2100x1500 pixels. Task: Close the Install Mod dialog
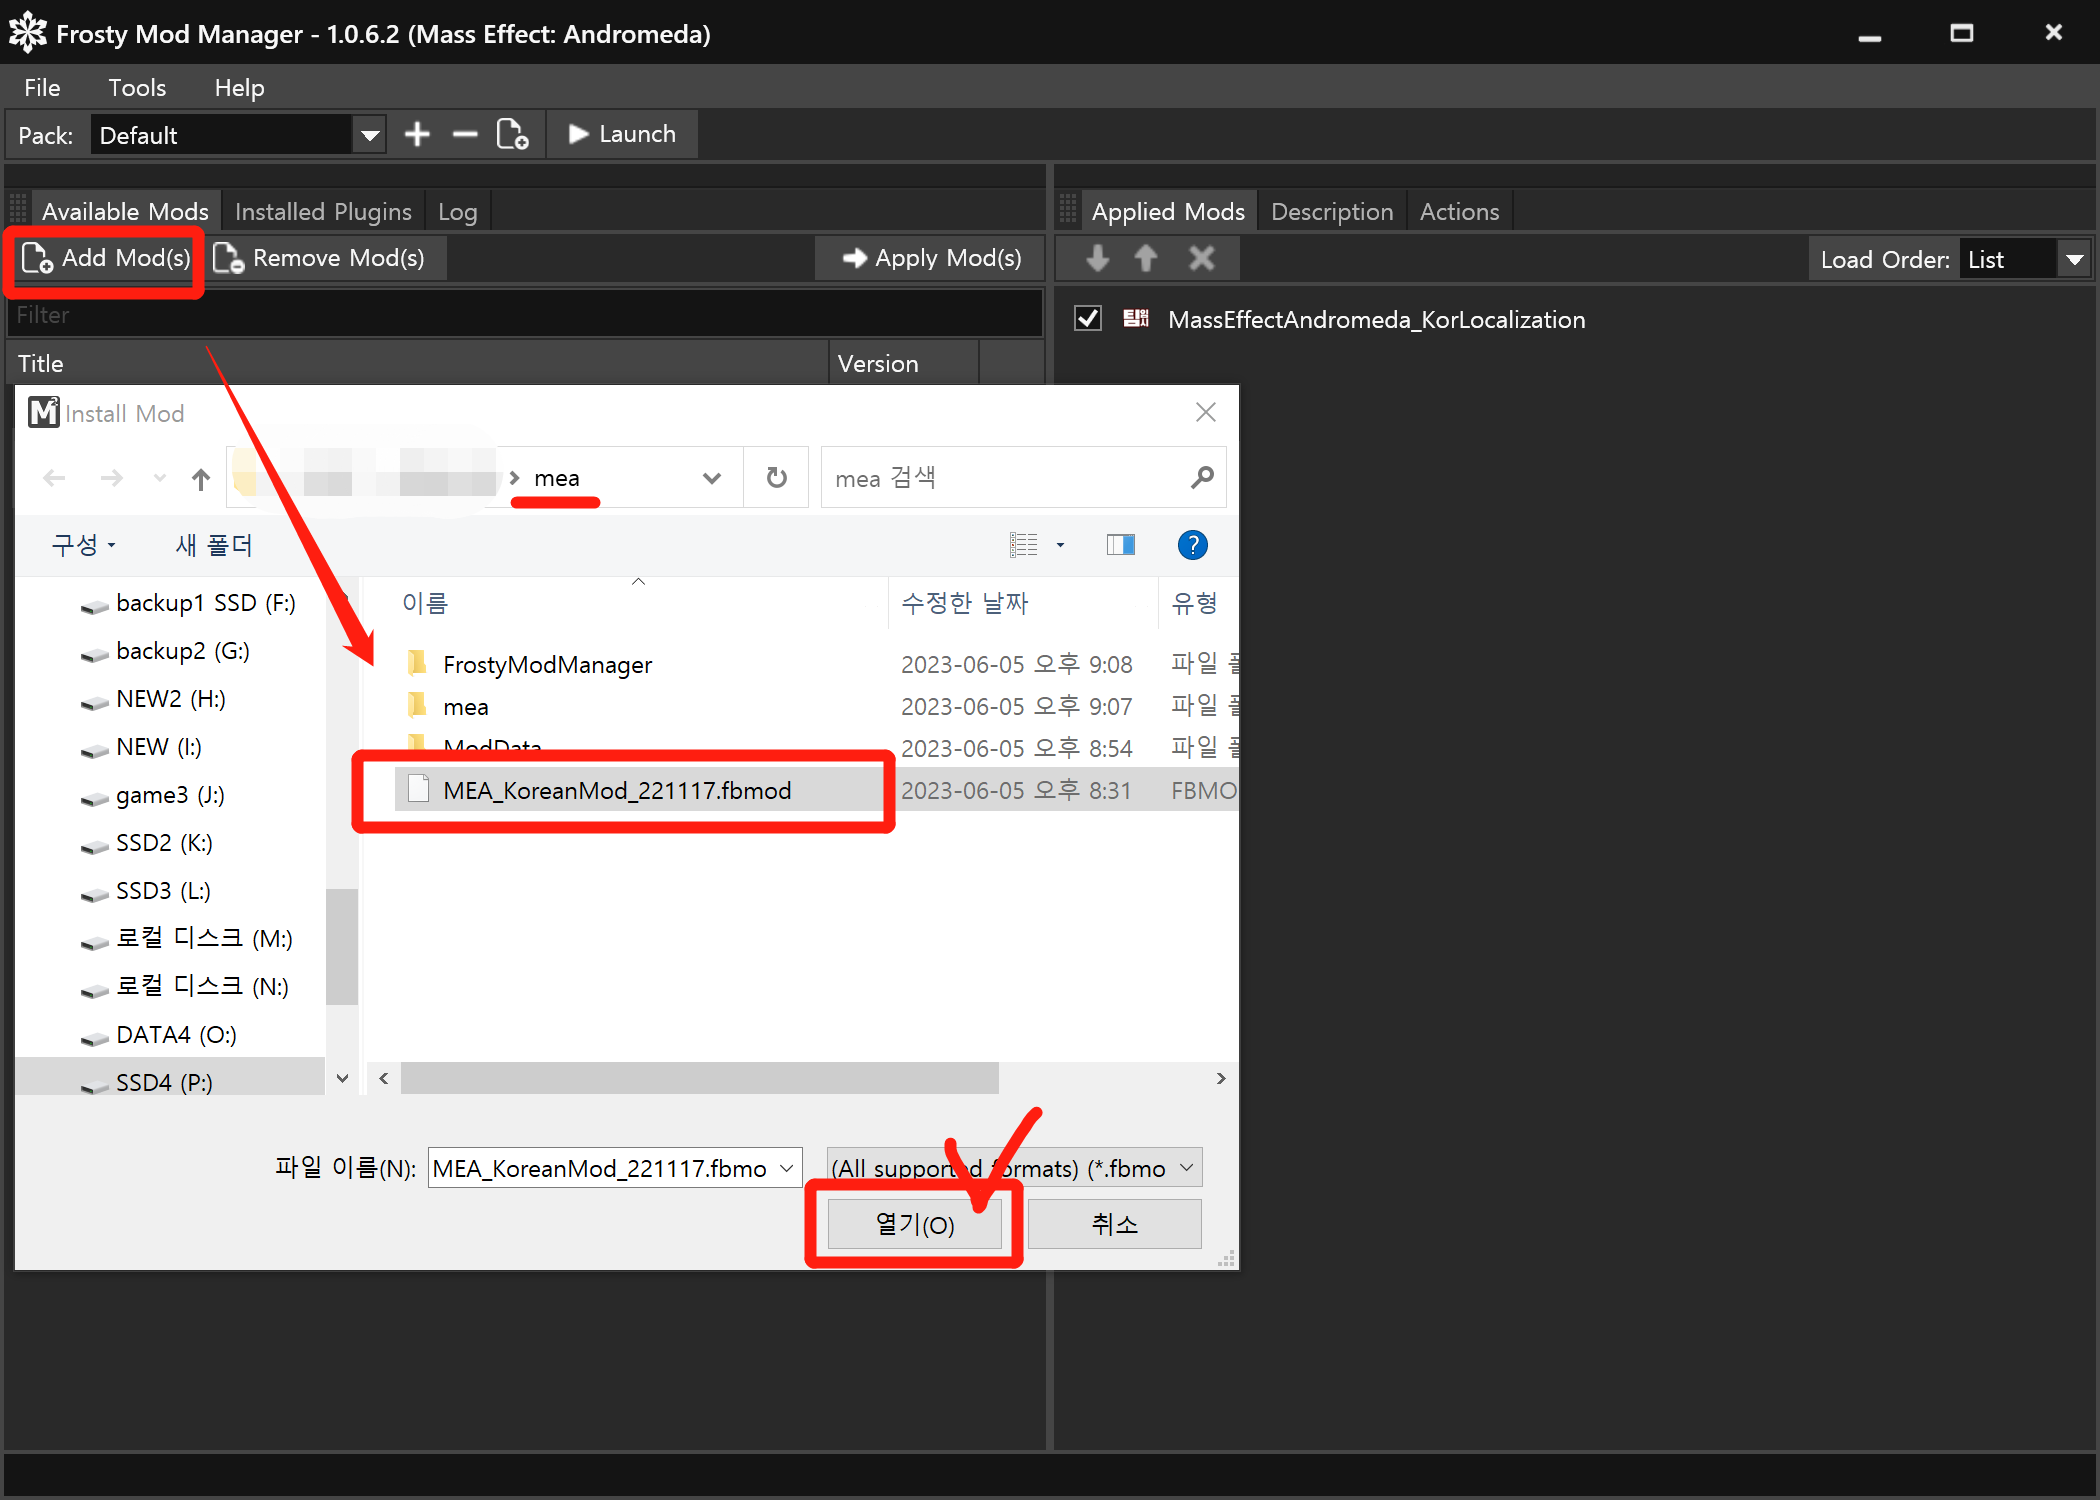coord(1206,413)
